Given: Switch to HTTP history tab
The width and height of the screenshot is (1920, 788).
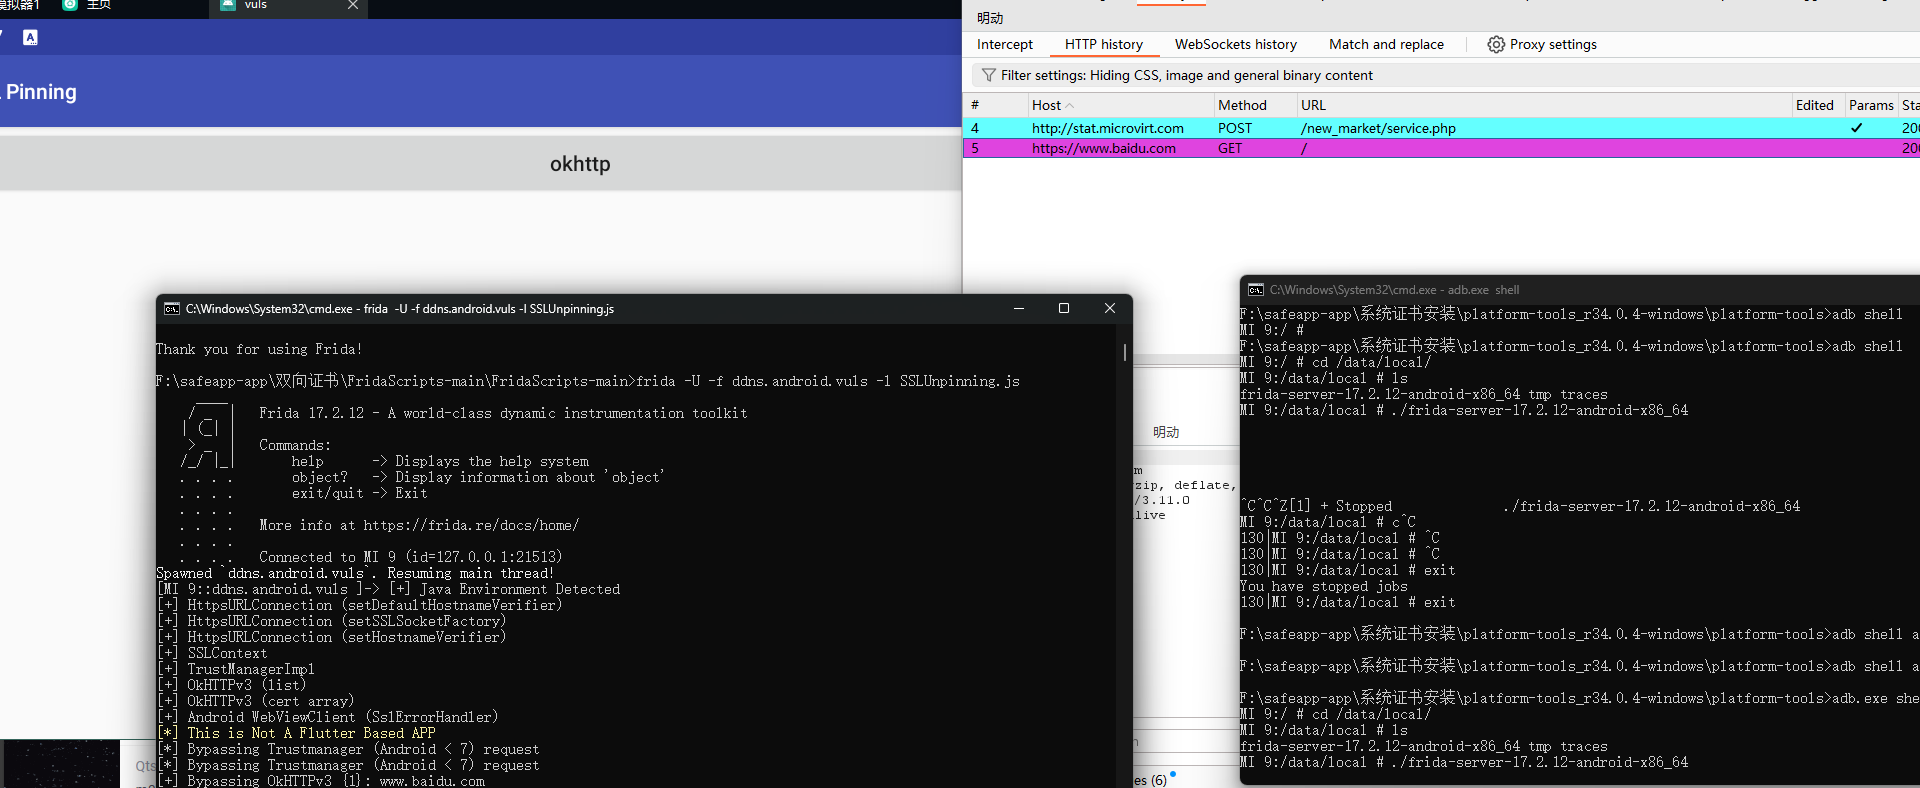Looking at the screenshot, I should (1104, 44).
